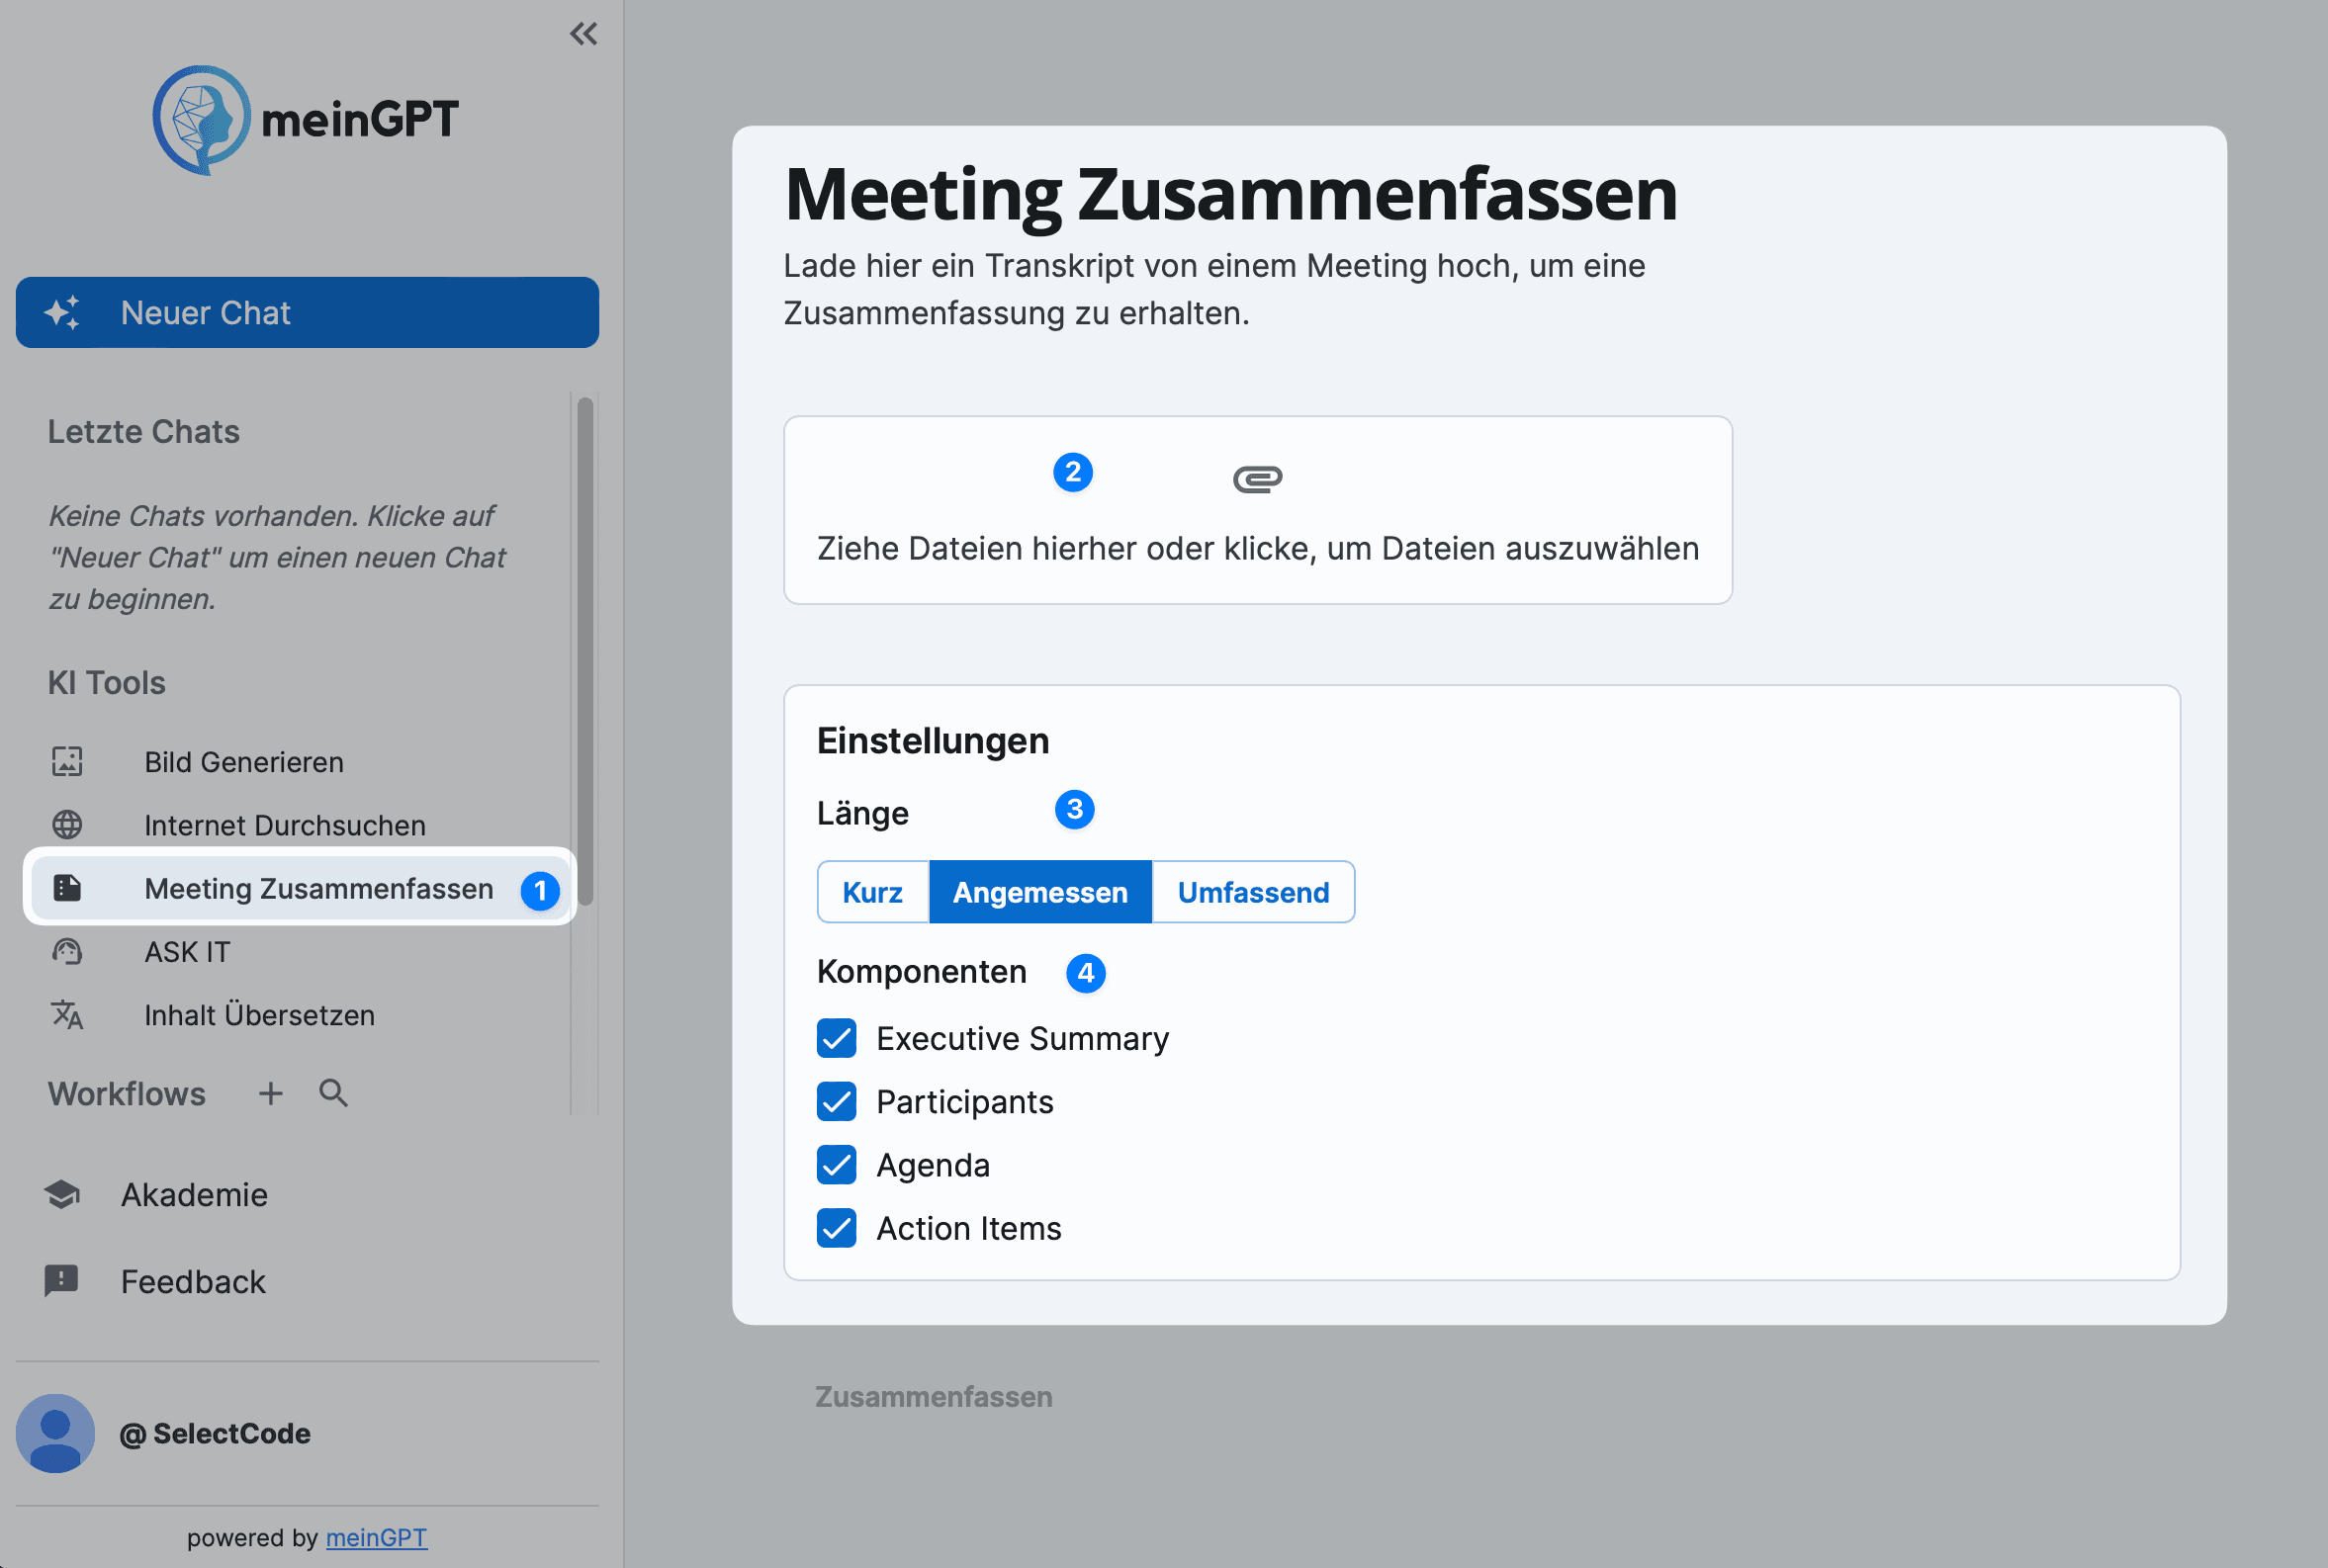The image size is (2328, 1568).
Task: Click the Meeting Zusammenfassen document icon
Action: point(66,888)
